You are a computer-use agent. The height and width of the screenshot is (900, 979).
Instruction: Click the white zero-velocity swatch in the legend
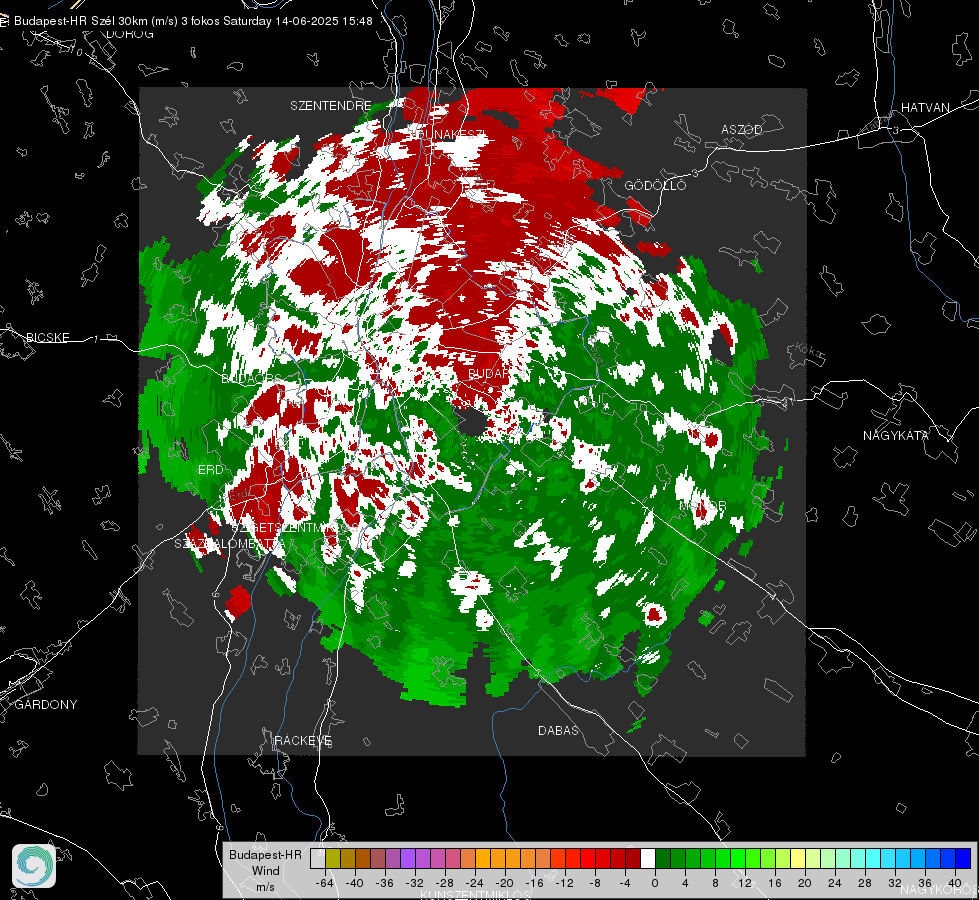point(648,859)
